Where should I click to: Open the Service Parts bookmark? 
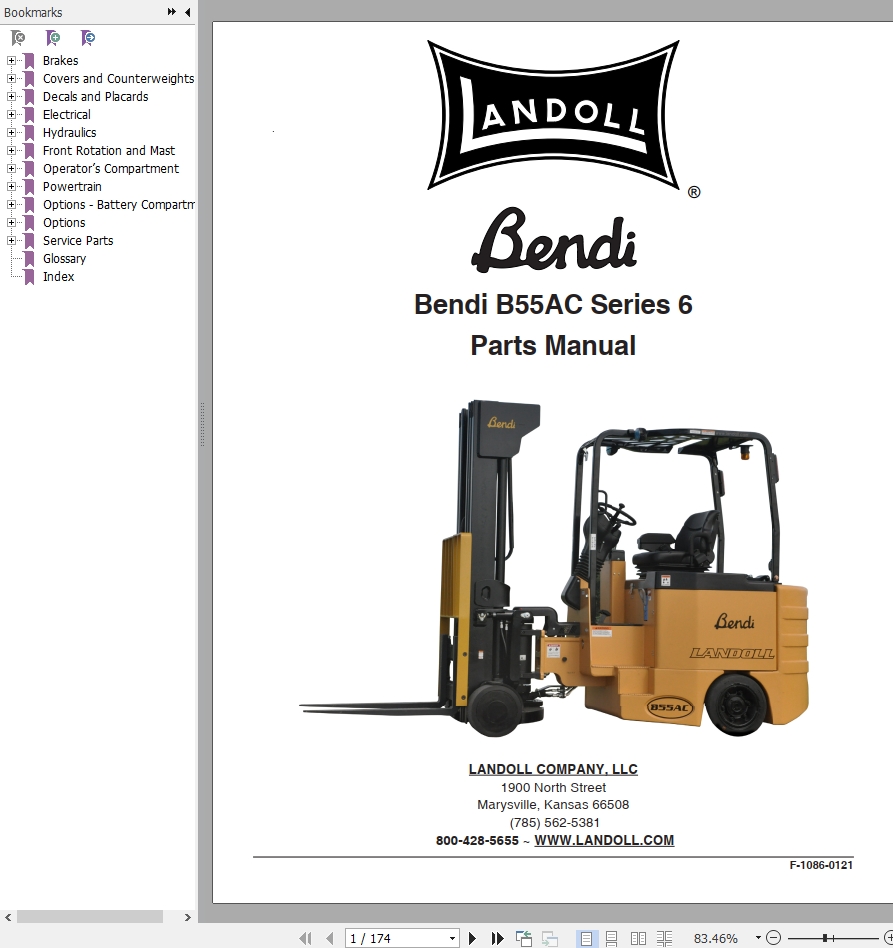point(78,241)
